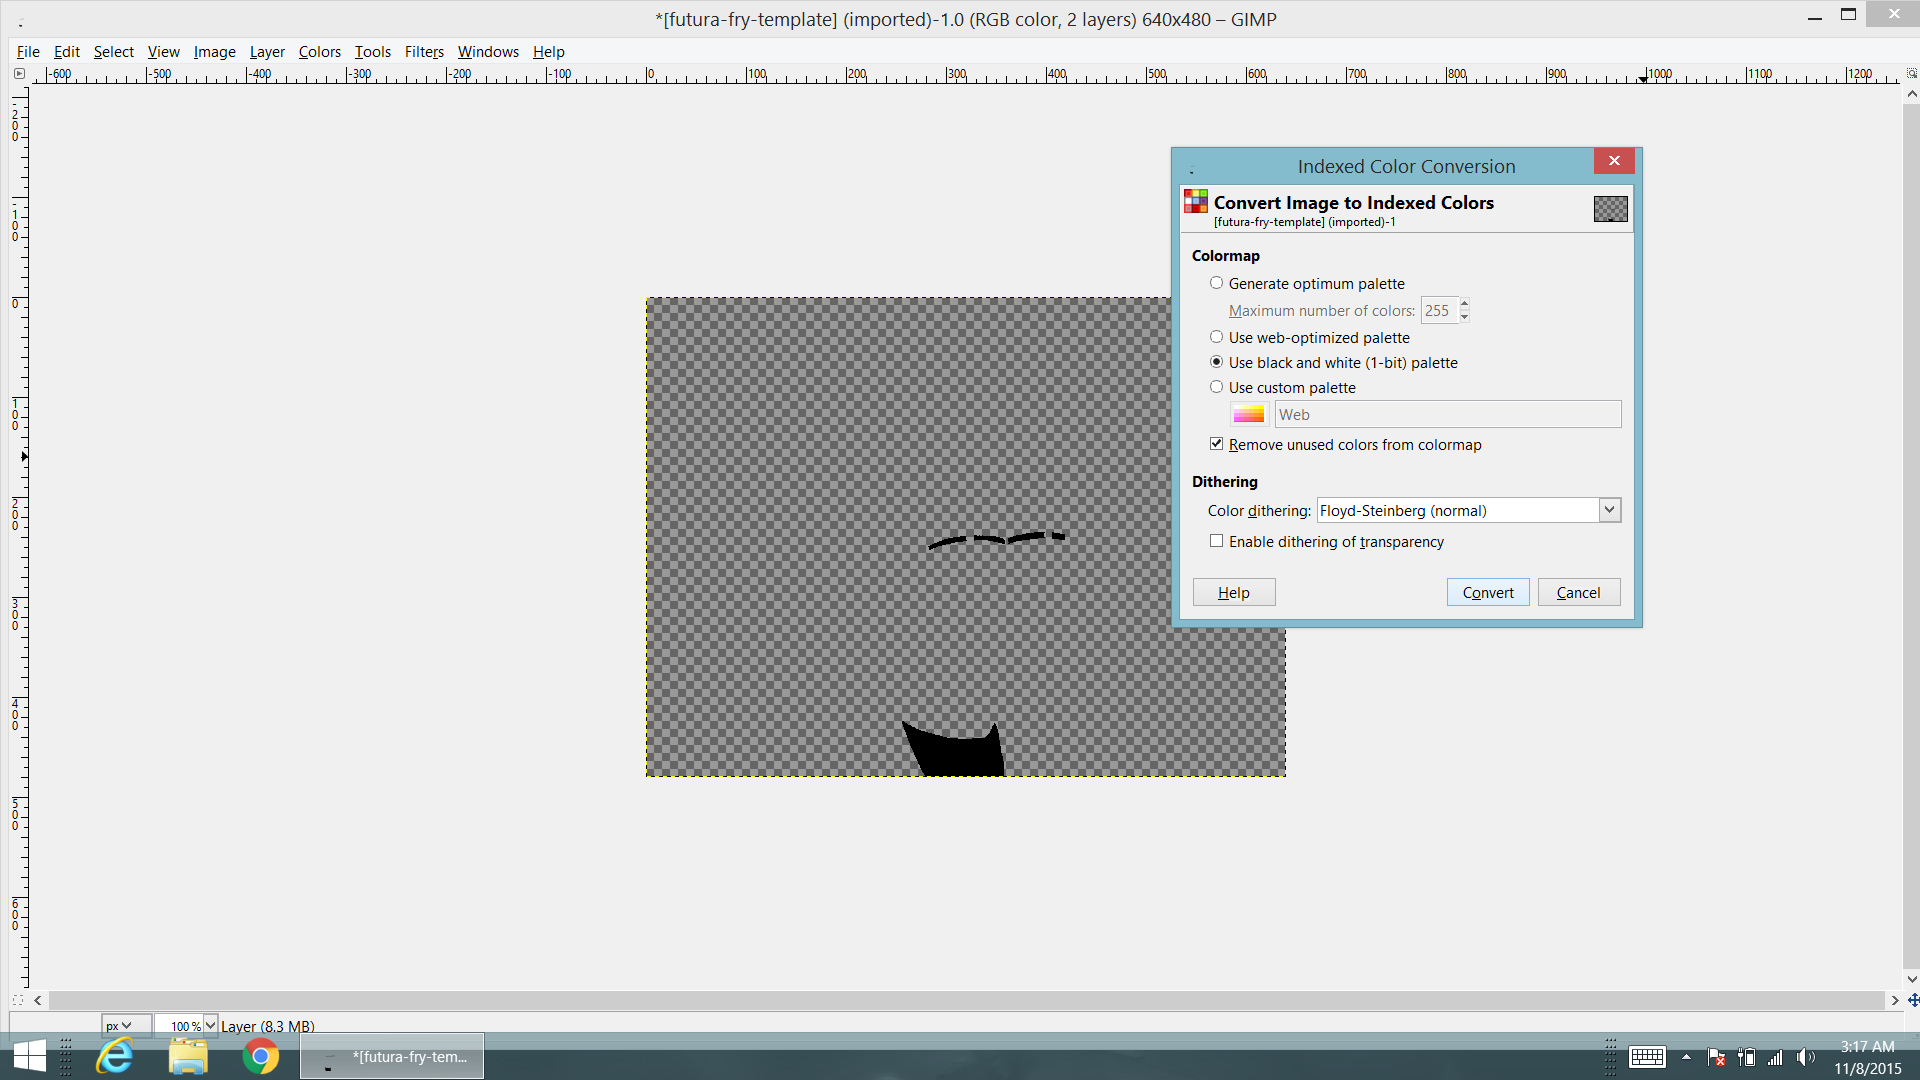Click the Cancel button in the dialog
1920x1080 pixels.
coord(1579,592)
